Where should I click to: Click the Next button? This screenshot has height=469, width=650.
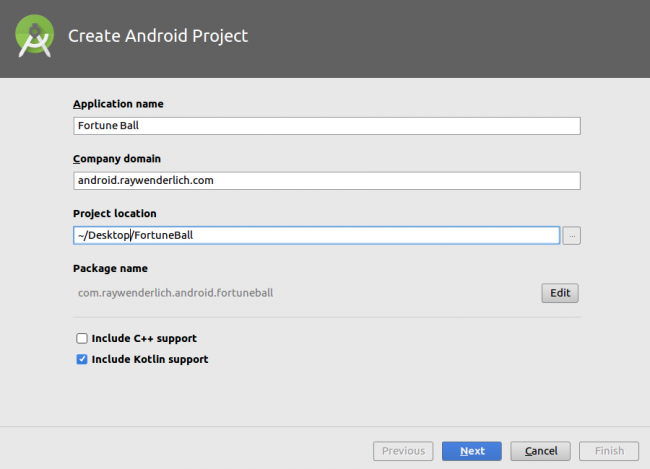pyautogui.click(x=472, y=451)
